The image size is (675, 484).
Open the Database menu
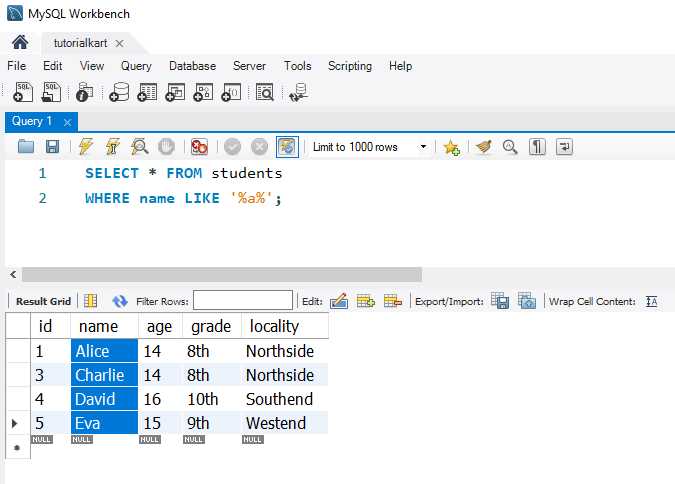click(192, 66)
